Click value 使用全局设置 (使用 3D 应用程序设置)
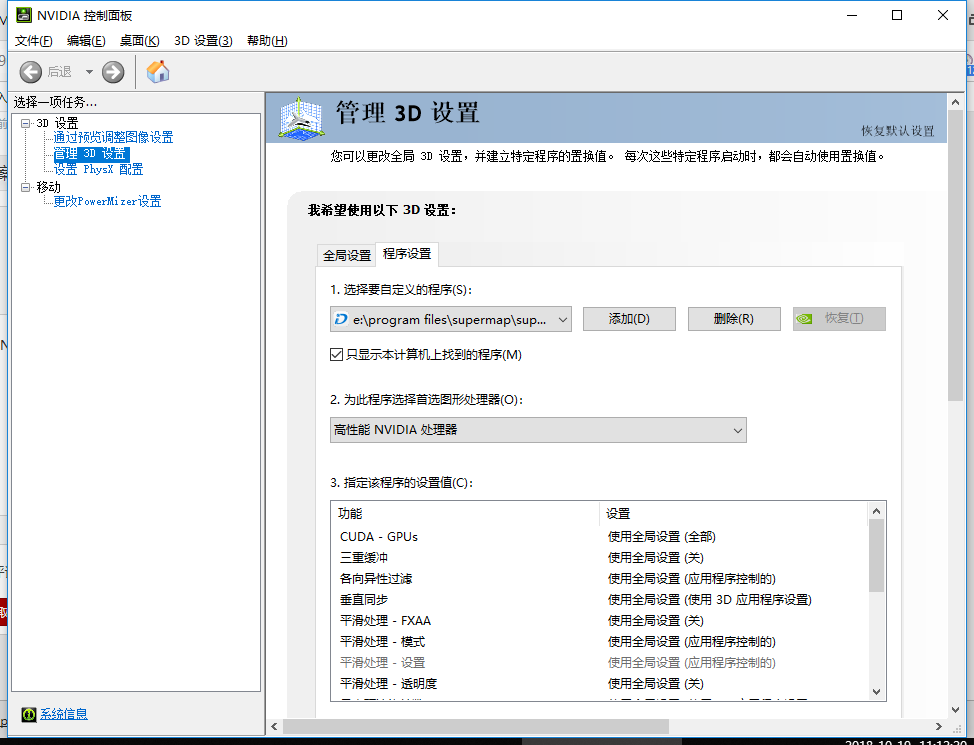 click(x=709, y=600)
